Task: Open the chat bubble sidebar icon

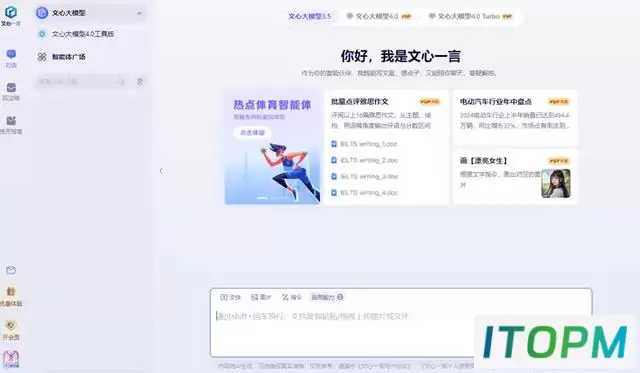Action: point(11,54)
